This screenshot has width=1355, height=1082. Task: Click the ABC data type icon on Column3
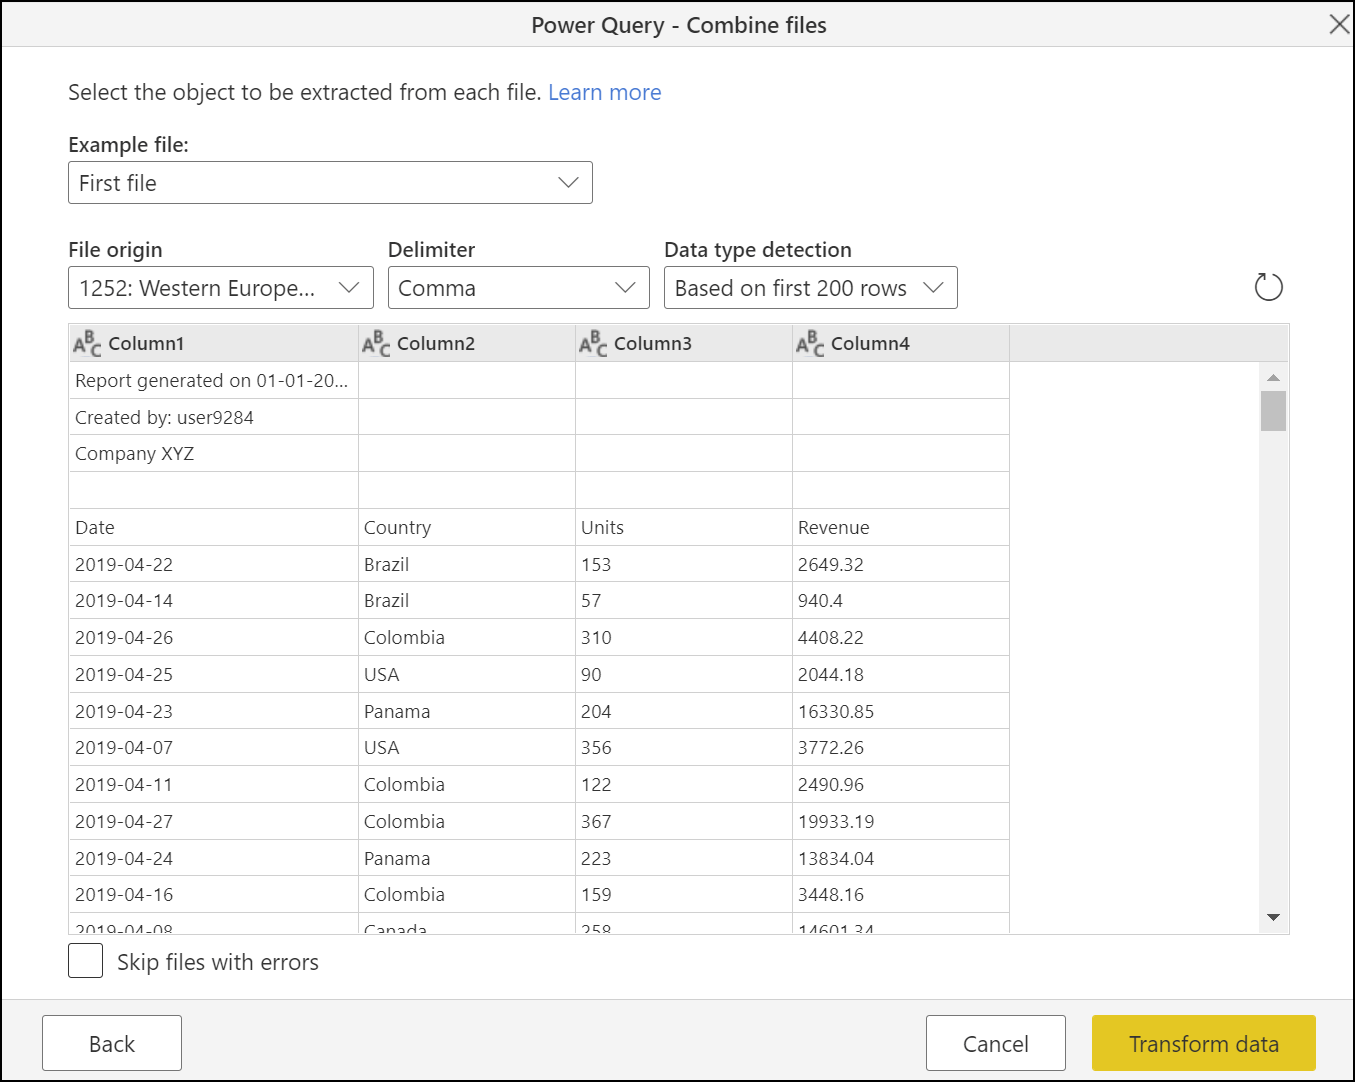tap(590, 342)
